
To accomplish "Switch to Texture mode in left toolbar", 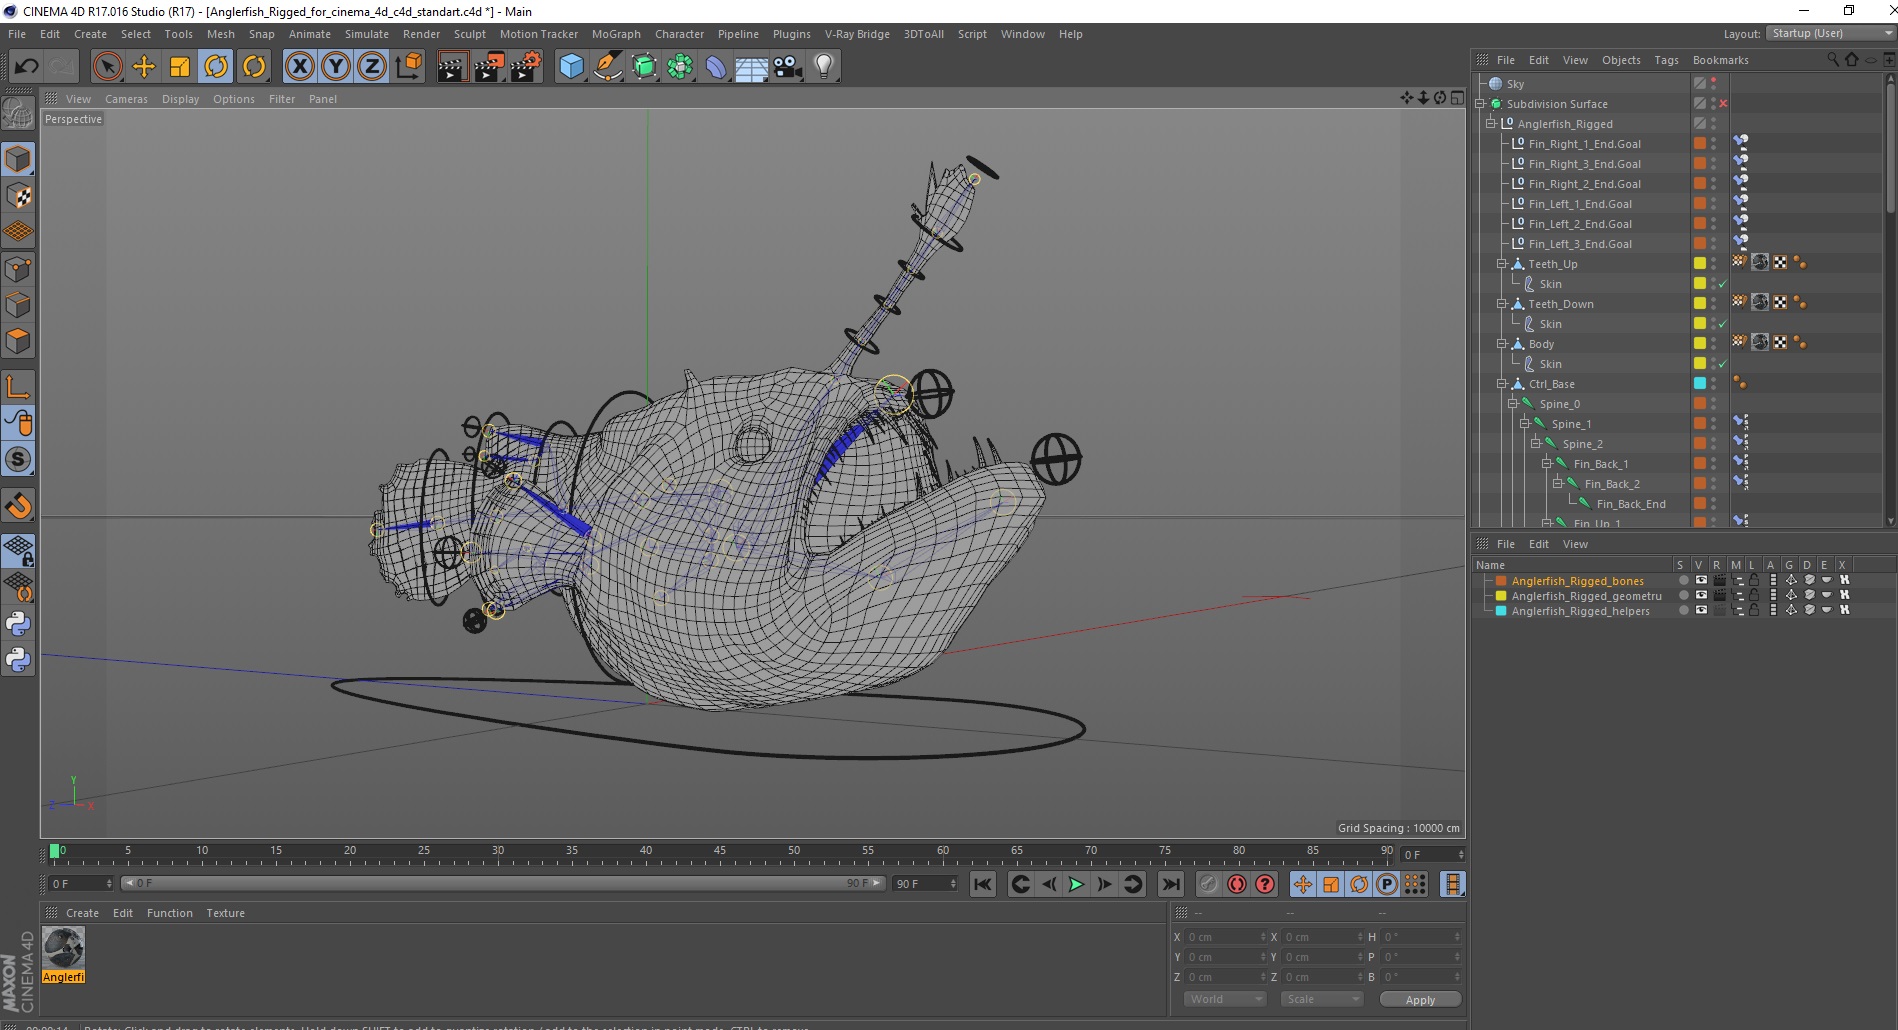I will [18, 196].
